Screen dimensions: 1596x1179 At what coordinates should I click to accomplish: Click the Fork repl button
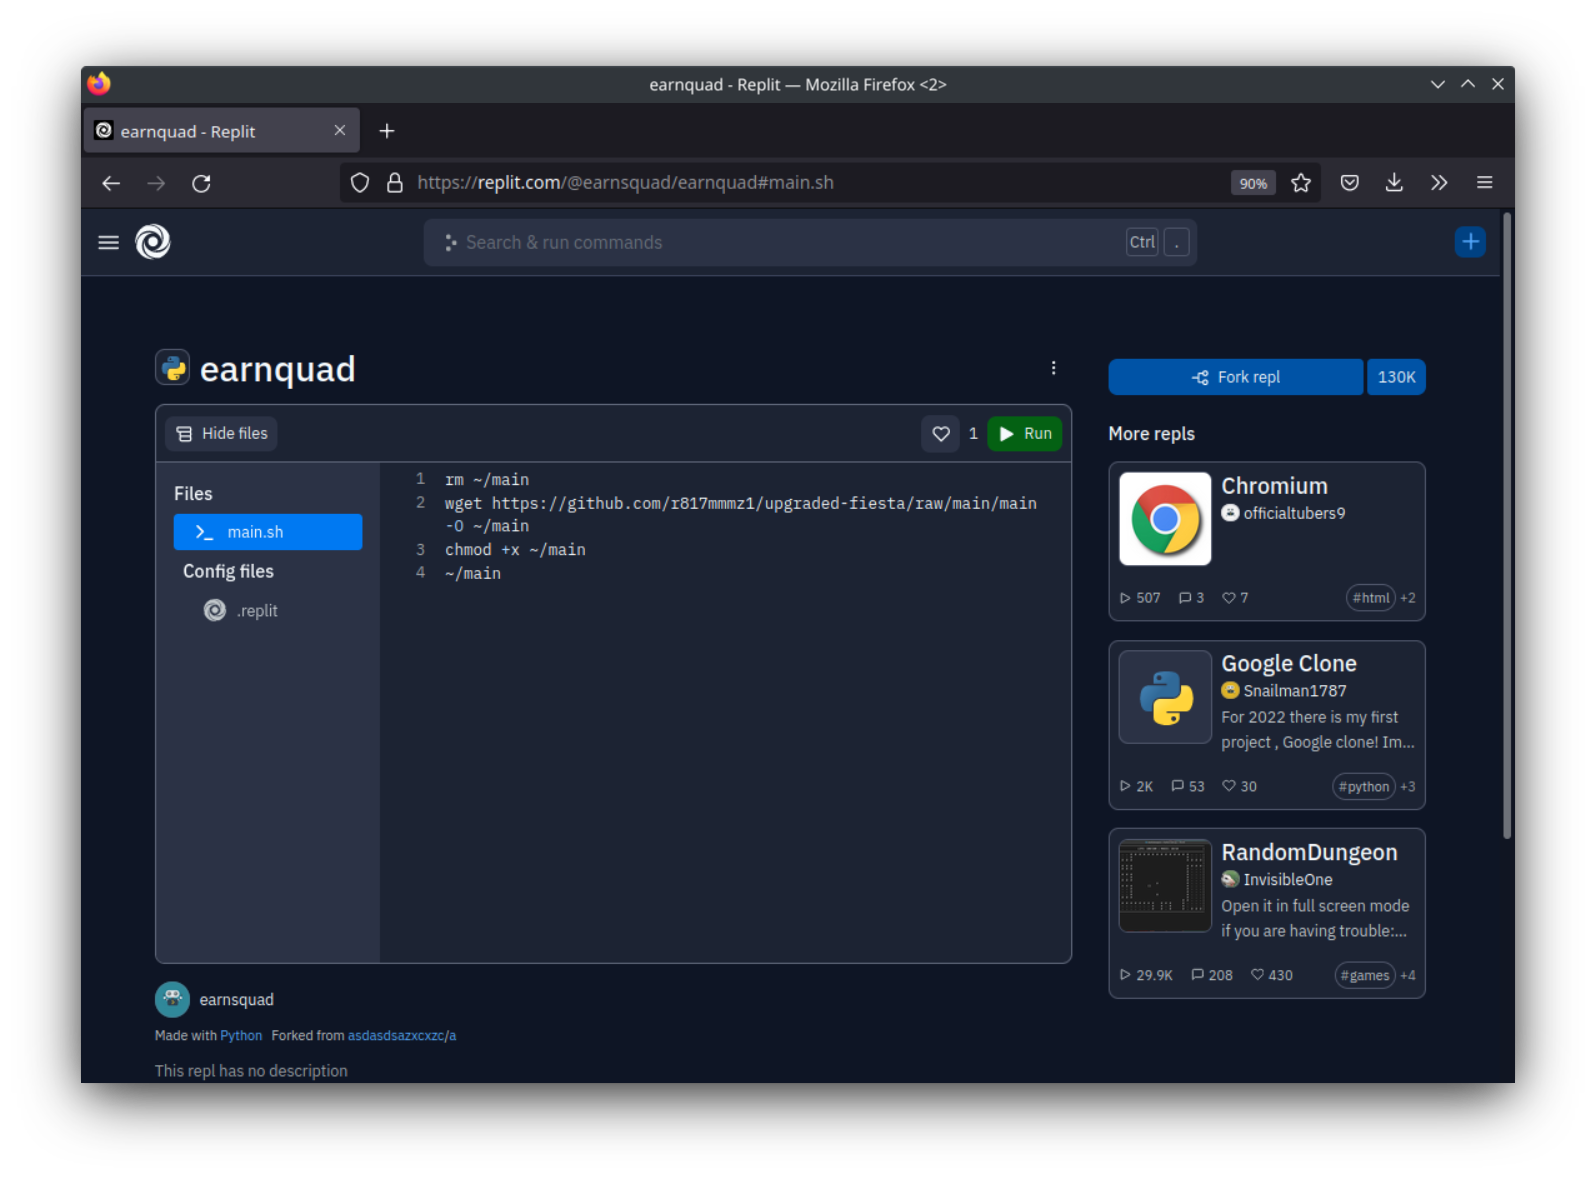point(1236,377)
